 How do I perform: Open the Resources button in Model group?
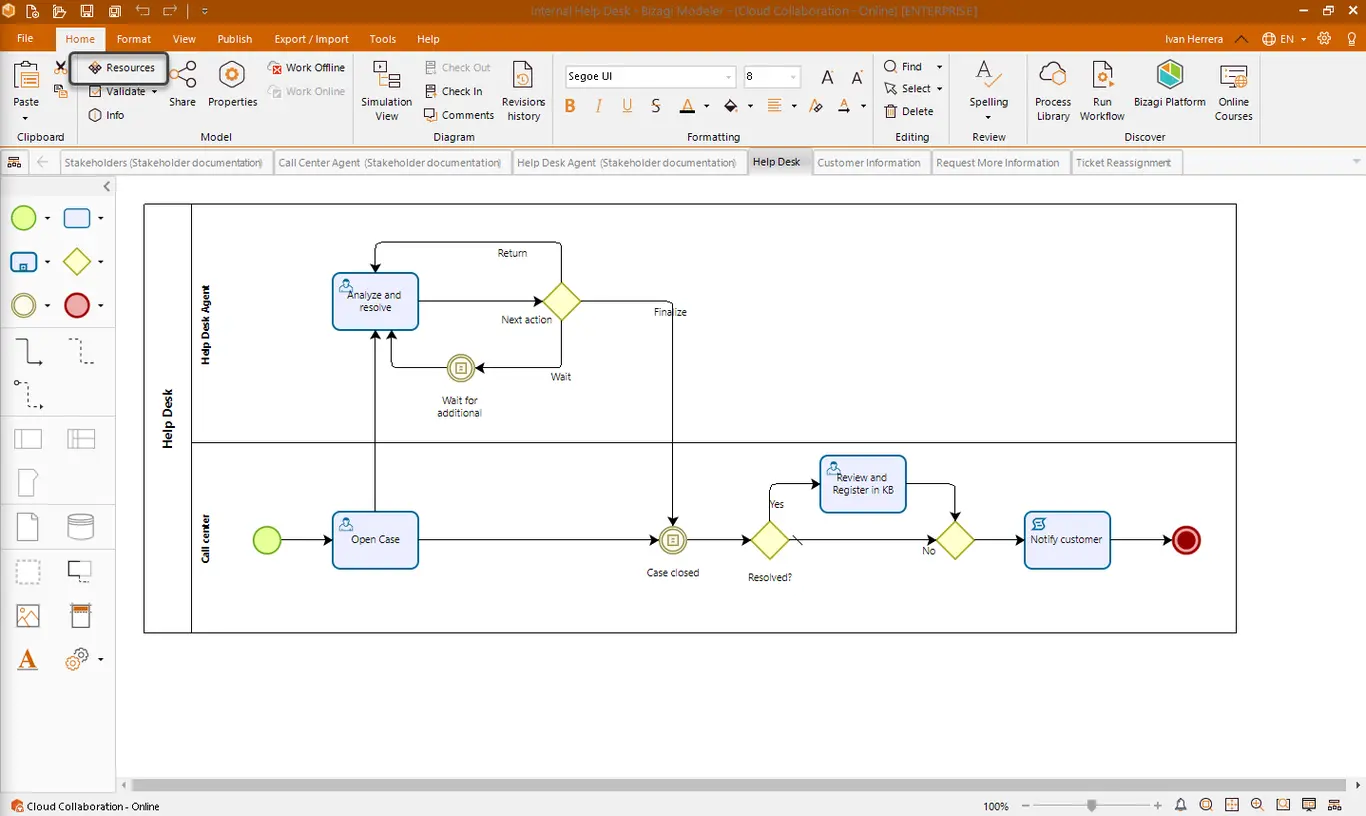tap(120, 68)
